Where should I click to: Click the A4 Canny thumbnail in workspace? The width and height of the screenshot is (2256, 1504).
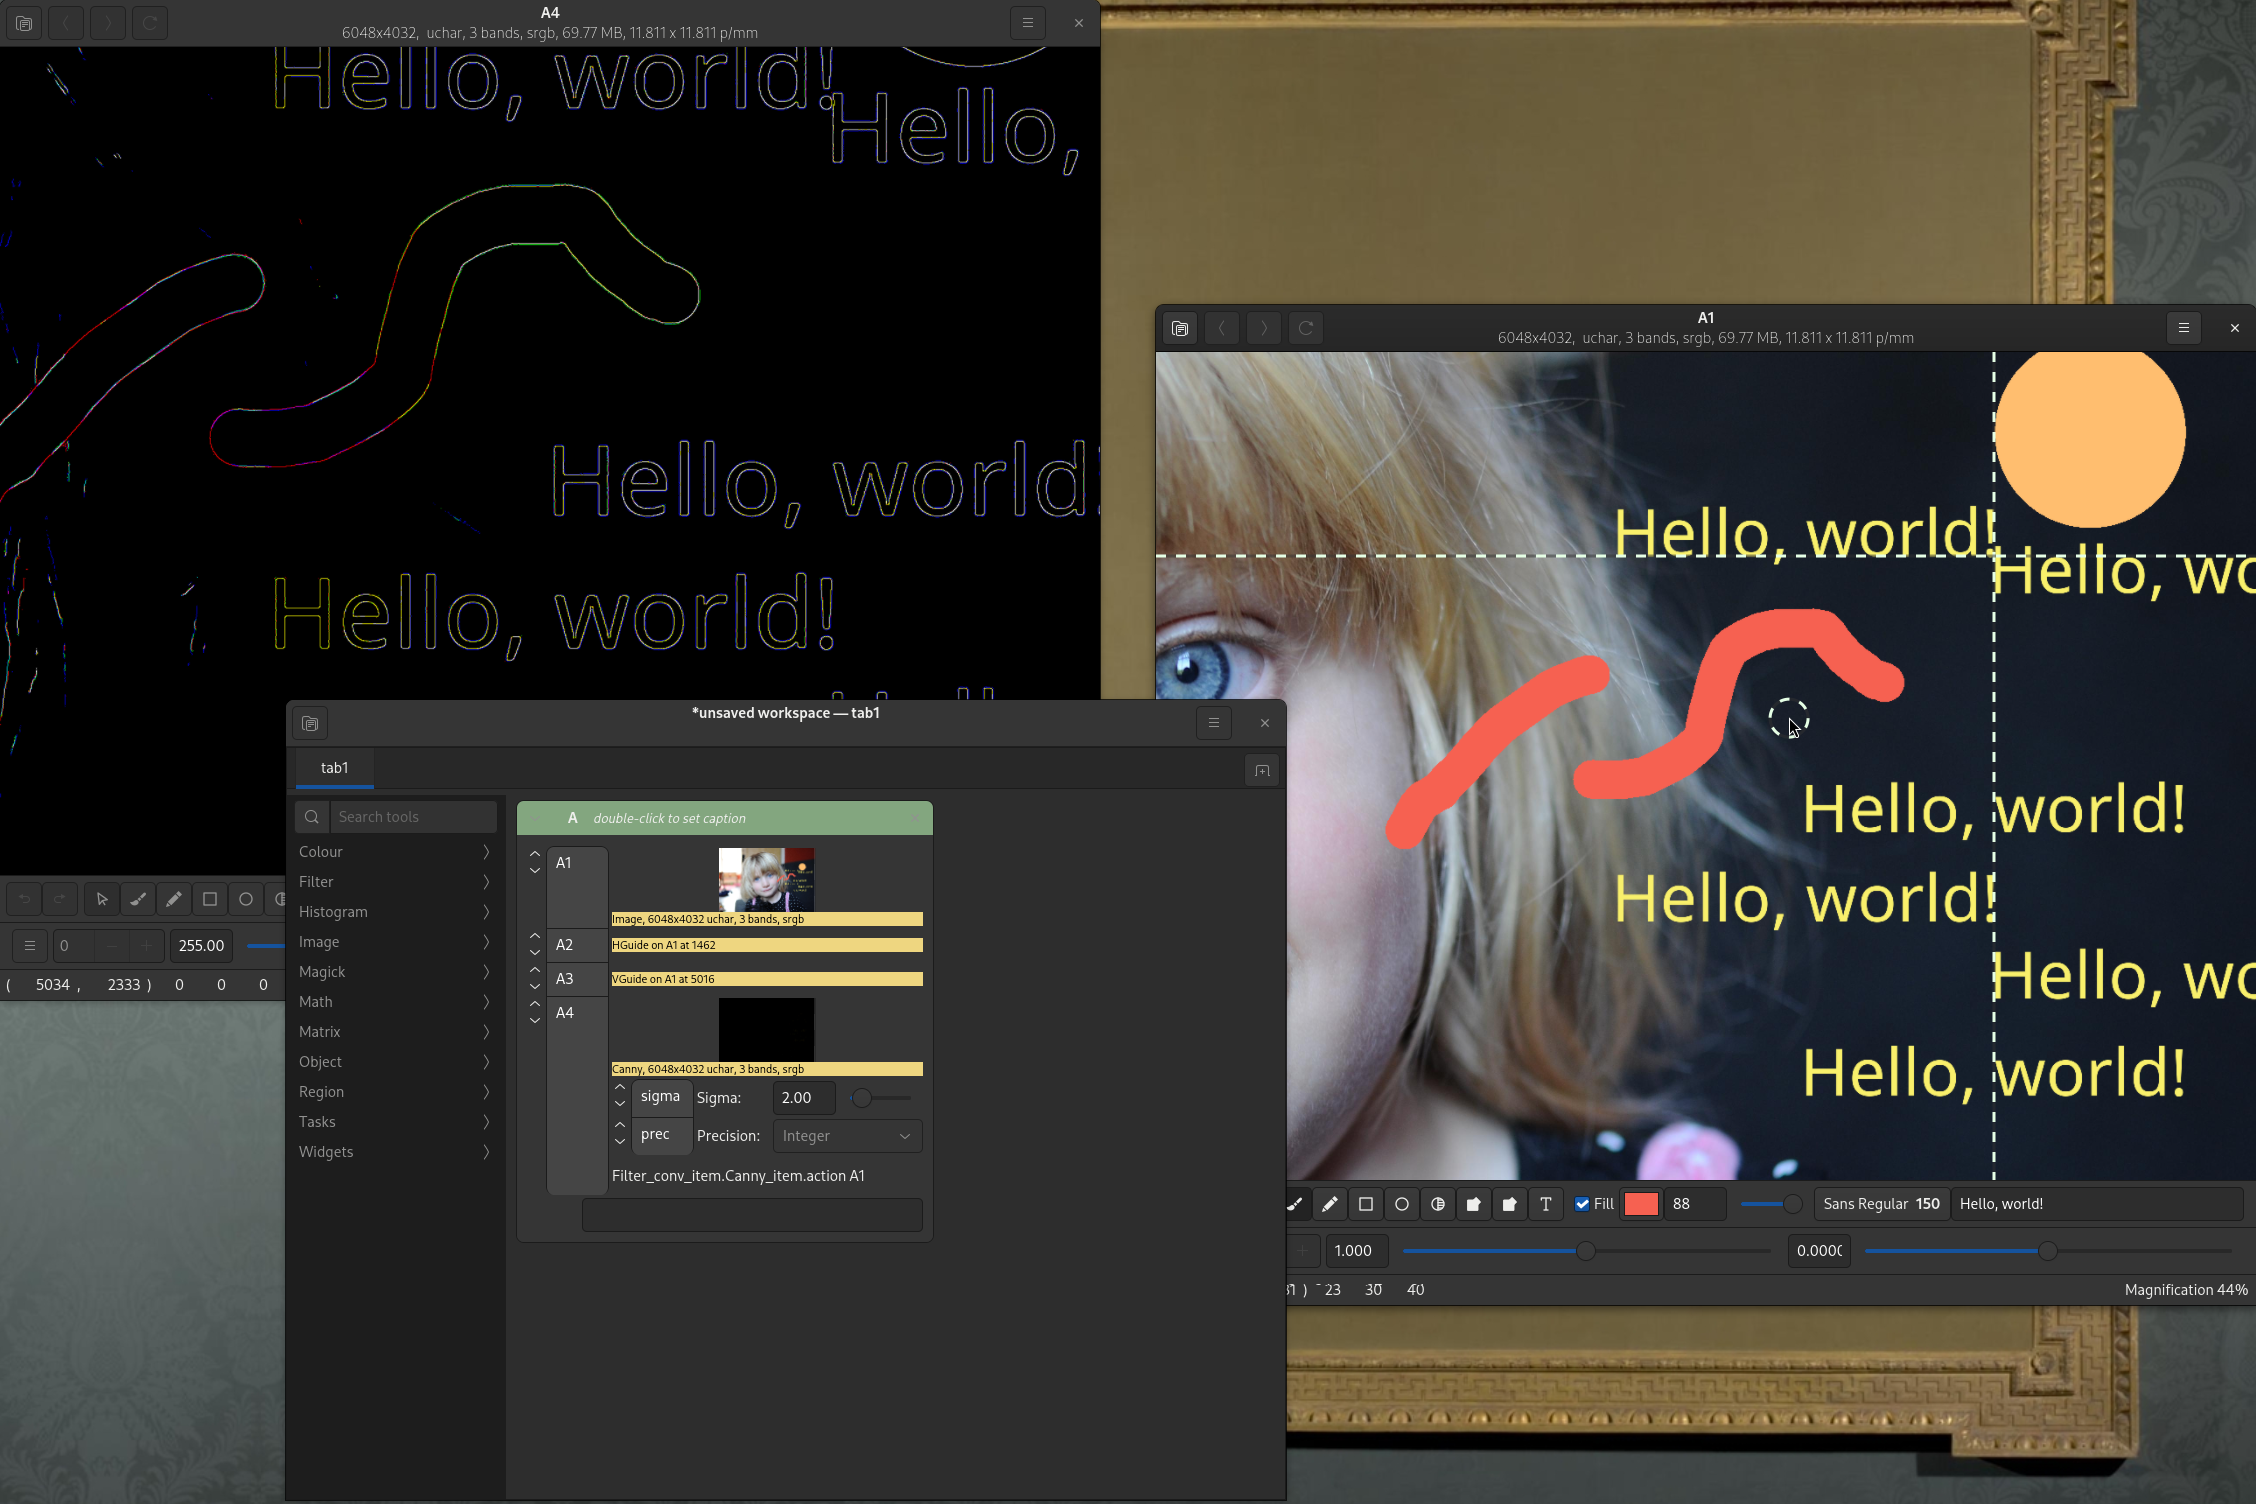click(x=767, y=1029)
